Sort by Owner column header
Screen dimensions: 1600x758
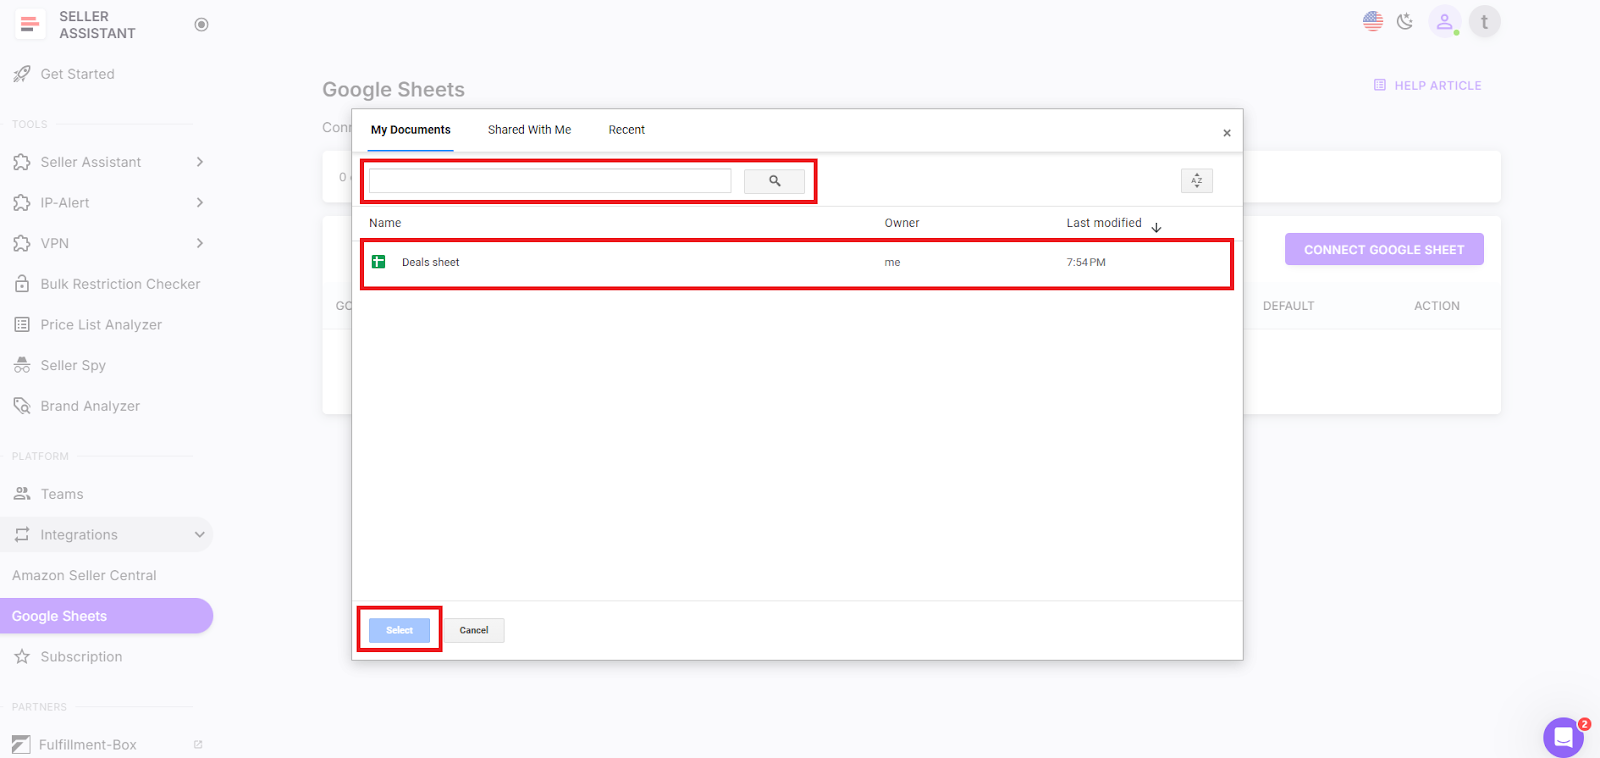click(x=902, y=223)
